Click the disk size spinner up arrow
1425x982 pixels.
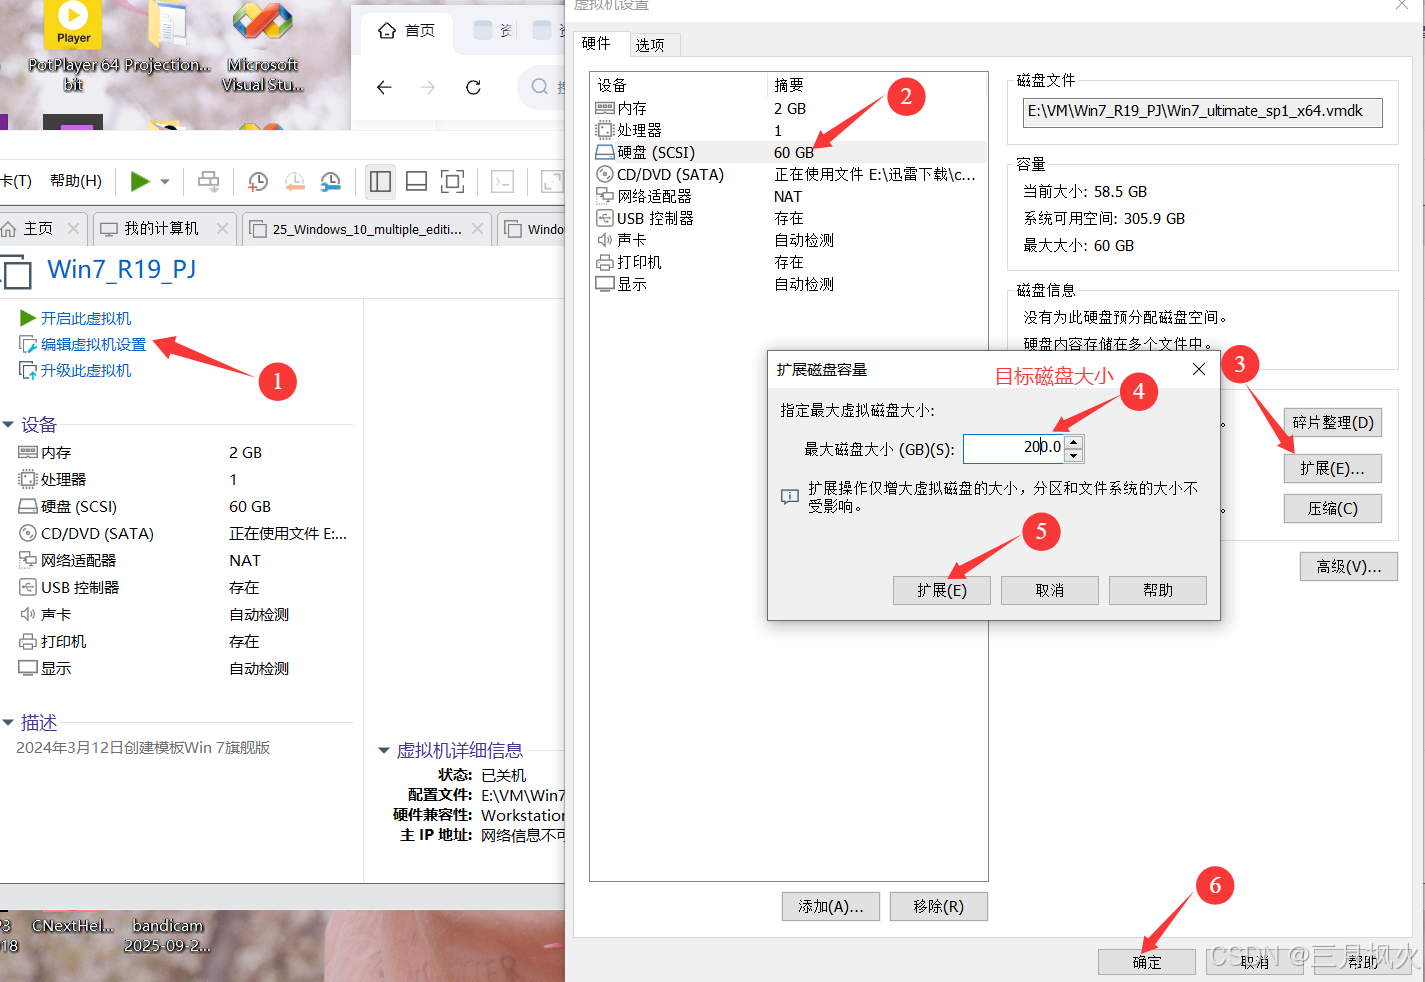[1074, 441]
